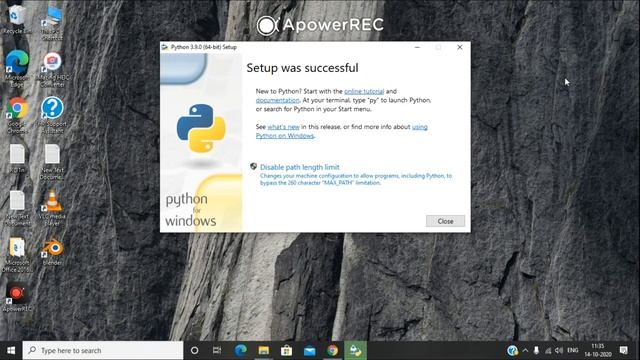Open the online tutorial link
Image resolution: width=640 pixels, height=360 pixels.
pyautogui.click(x=364, y=91)
